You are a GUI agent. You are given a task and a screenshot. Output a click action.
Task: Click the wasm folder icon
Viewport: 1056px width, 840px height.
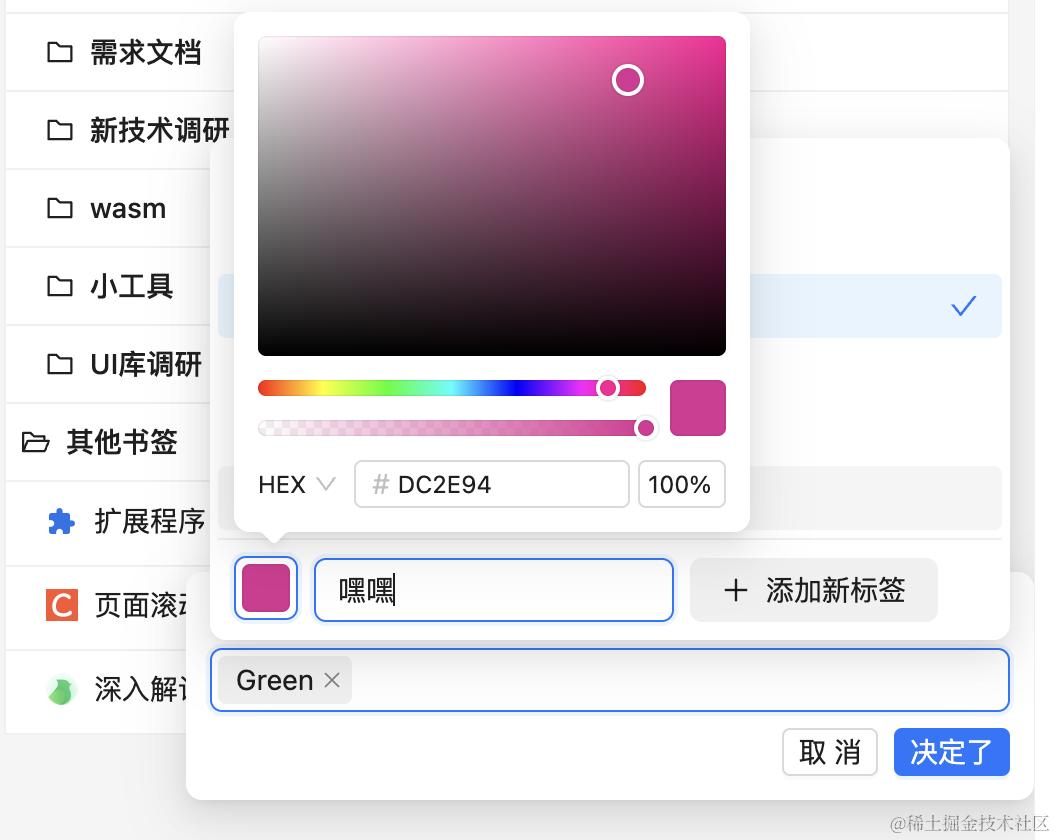[x=60, y=208]
